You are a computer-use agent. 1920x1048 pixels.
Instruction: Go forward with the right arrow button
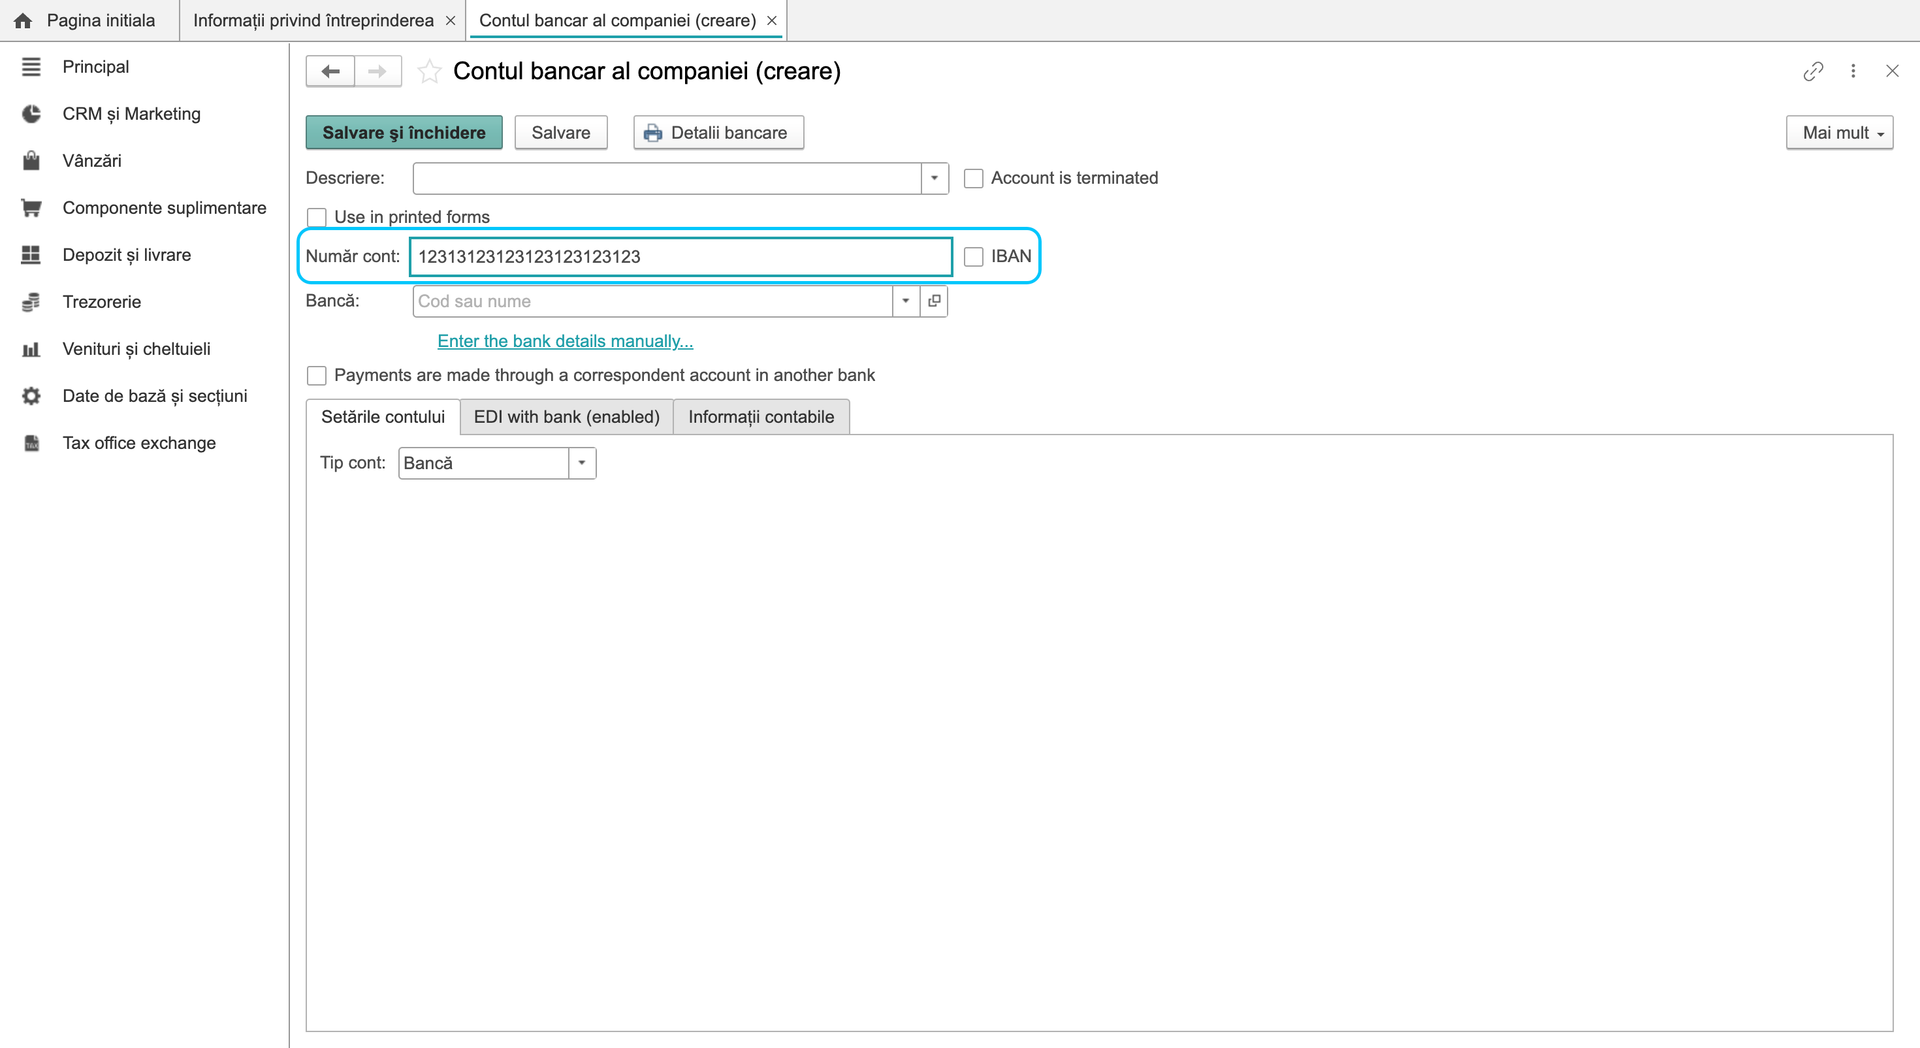378,71
